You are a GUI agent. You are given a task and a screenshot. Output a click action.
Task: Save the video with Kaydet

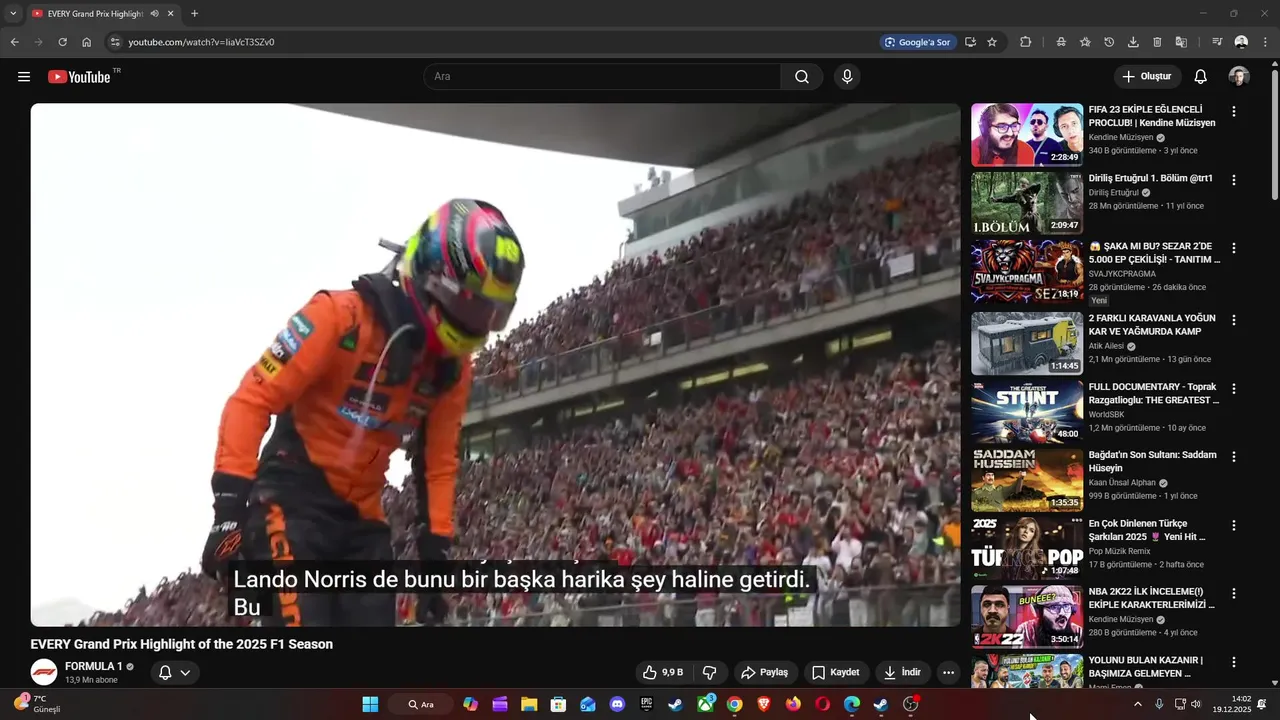[x=835, y=672]
